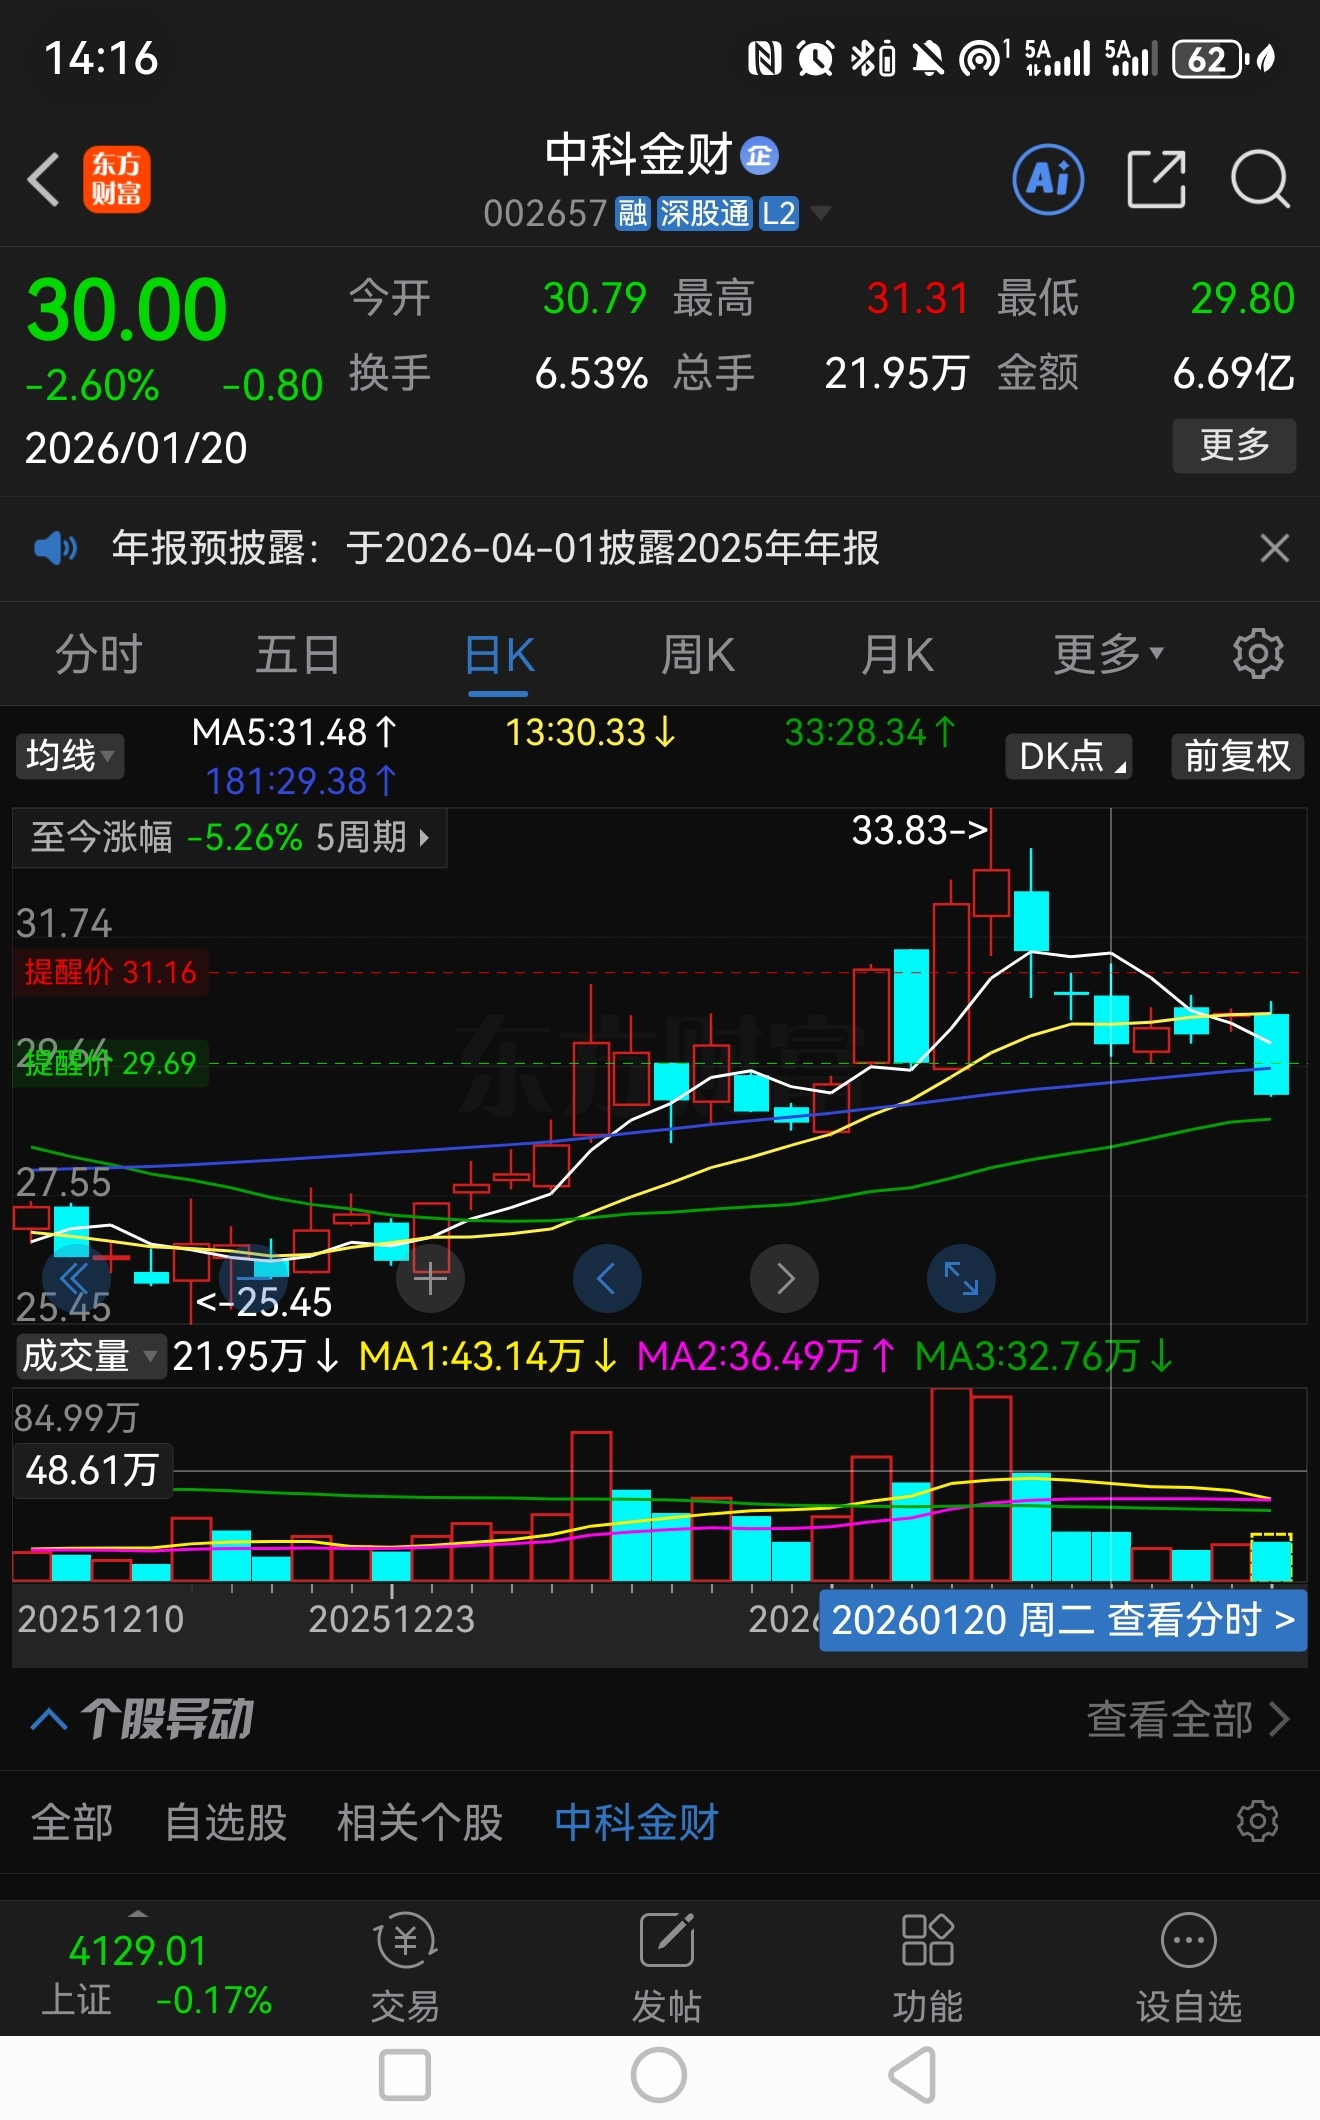Switch to 月K tab
The image size is (1320, 2120).
click(x=898, y=655)
